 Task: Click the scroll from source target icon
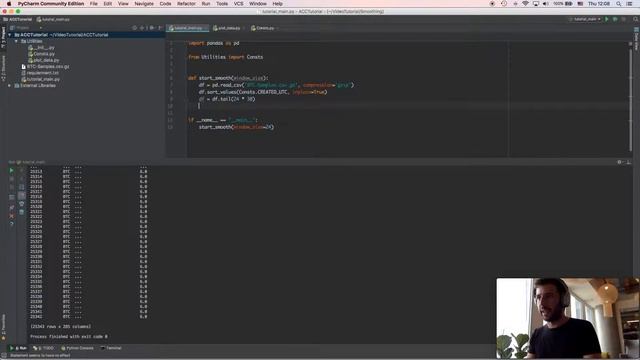(135, 28)
